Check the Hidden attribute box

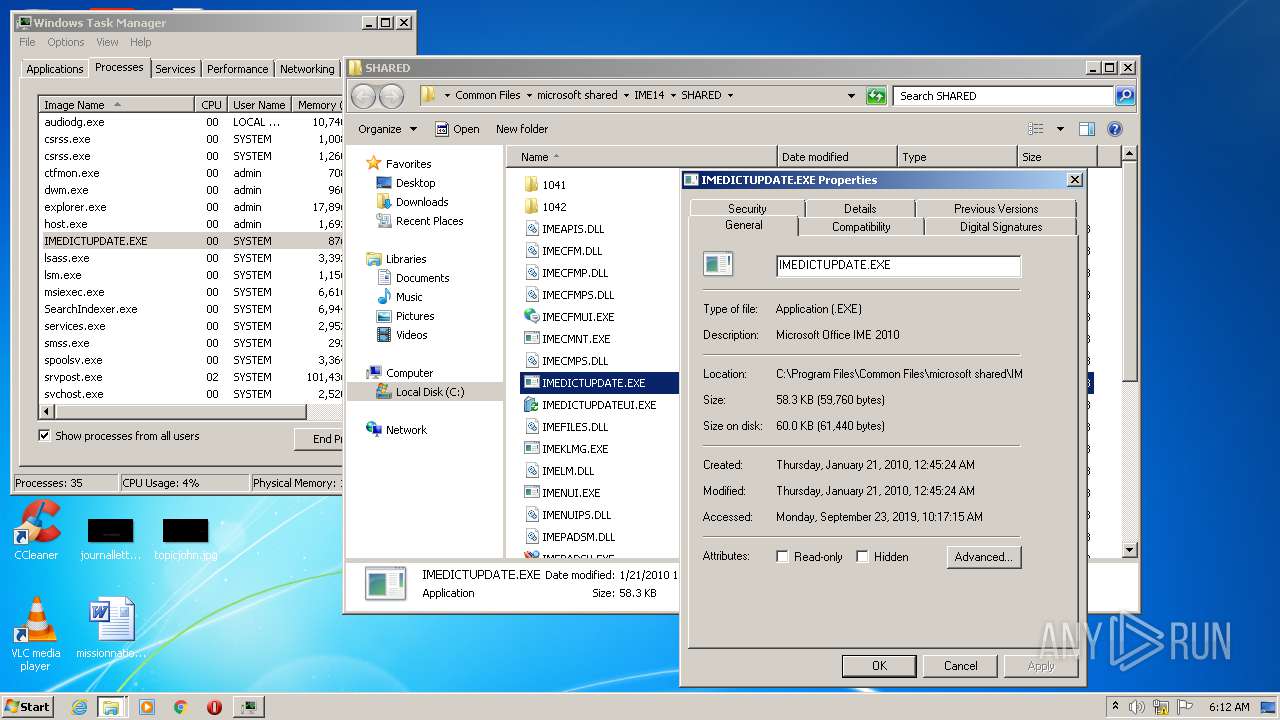coord(862,557)
